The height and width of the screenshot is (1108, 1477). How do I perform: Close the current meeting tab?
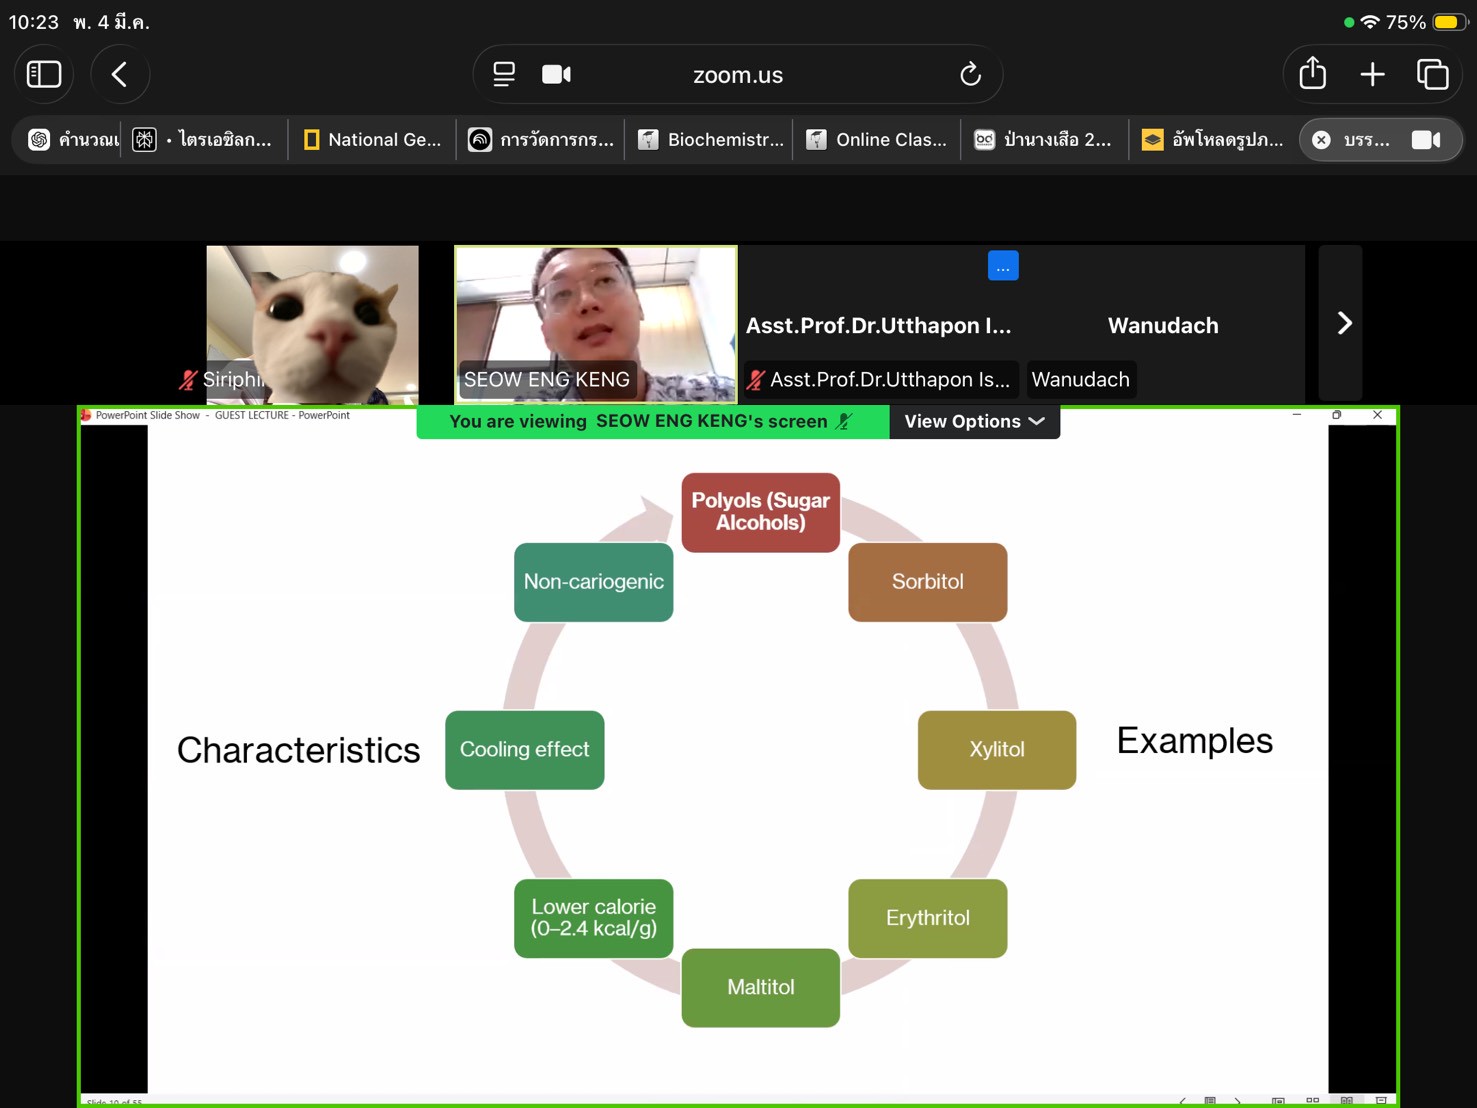pyautogui.click(x=1321, y=140)
